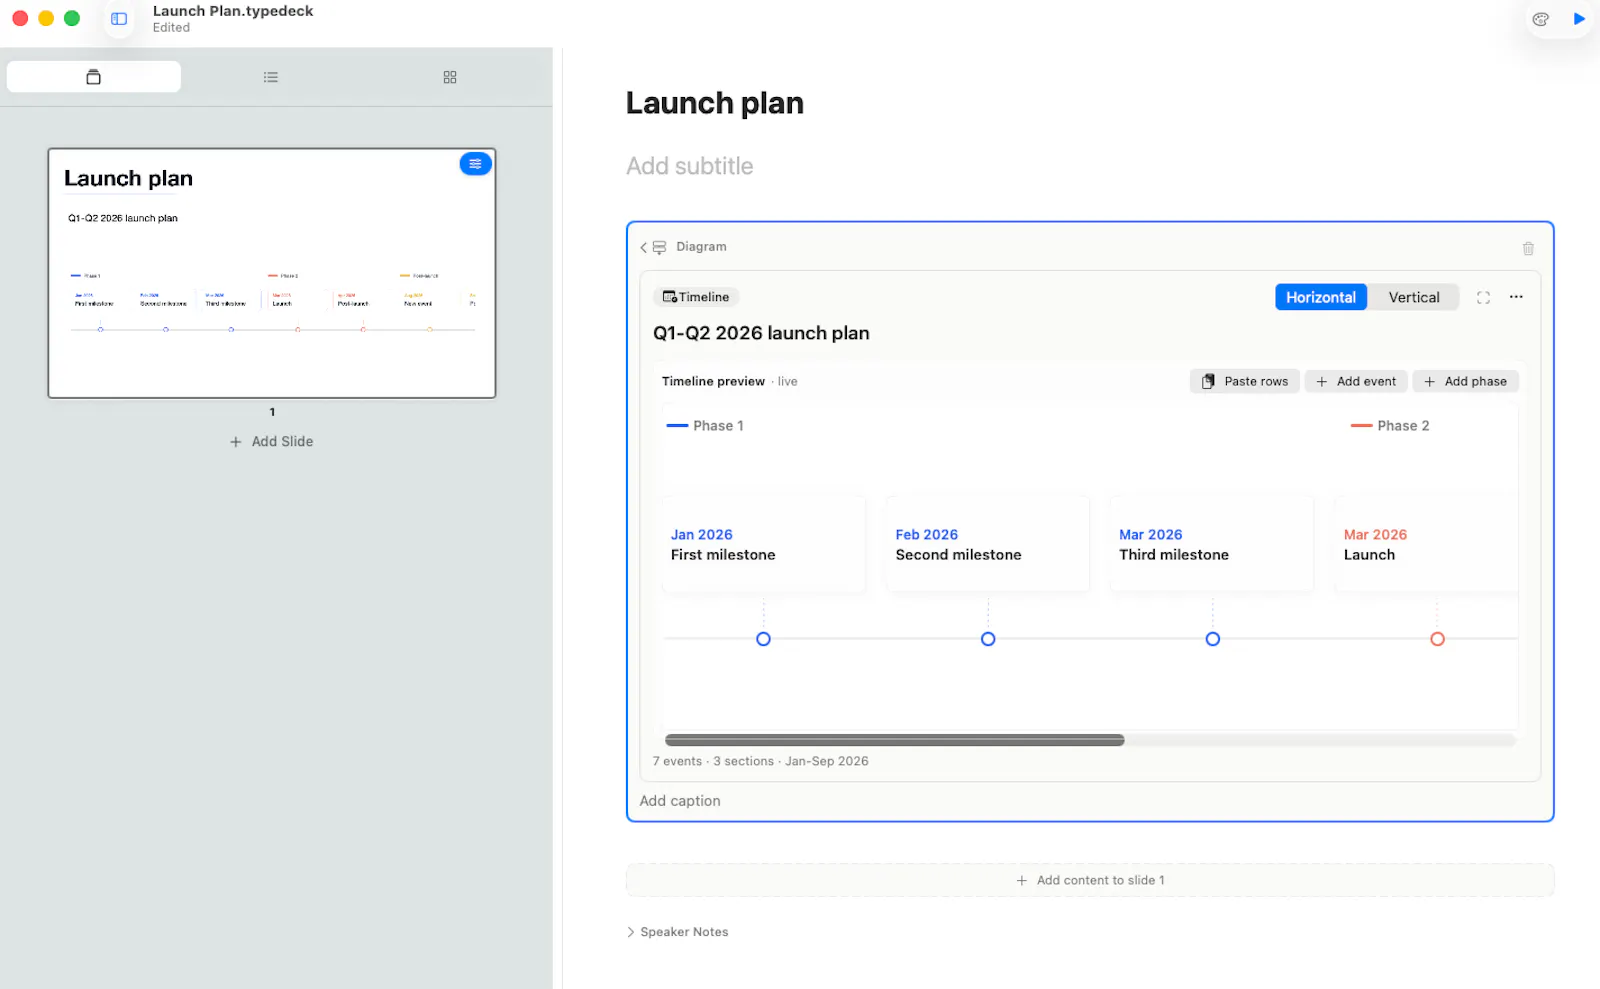The width and height of the screenshot is (1600, 989).
Task: Select Horizontal timeline orientation
Action: point(1321,297)
